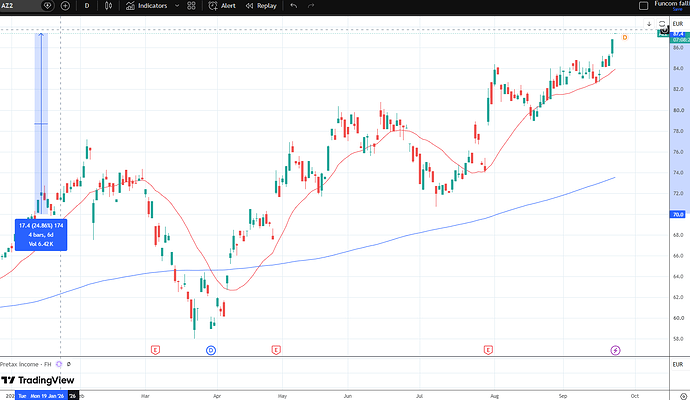Image resolution: width=690 pixels, height=400 pixels.
Task: Click the 70.0 blue price label on scale
Action: pyautogui.click(x=678, y=214)
